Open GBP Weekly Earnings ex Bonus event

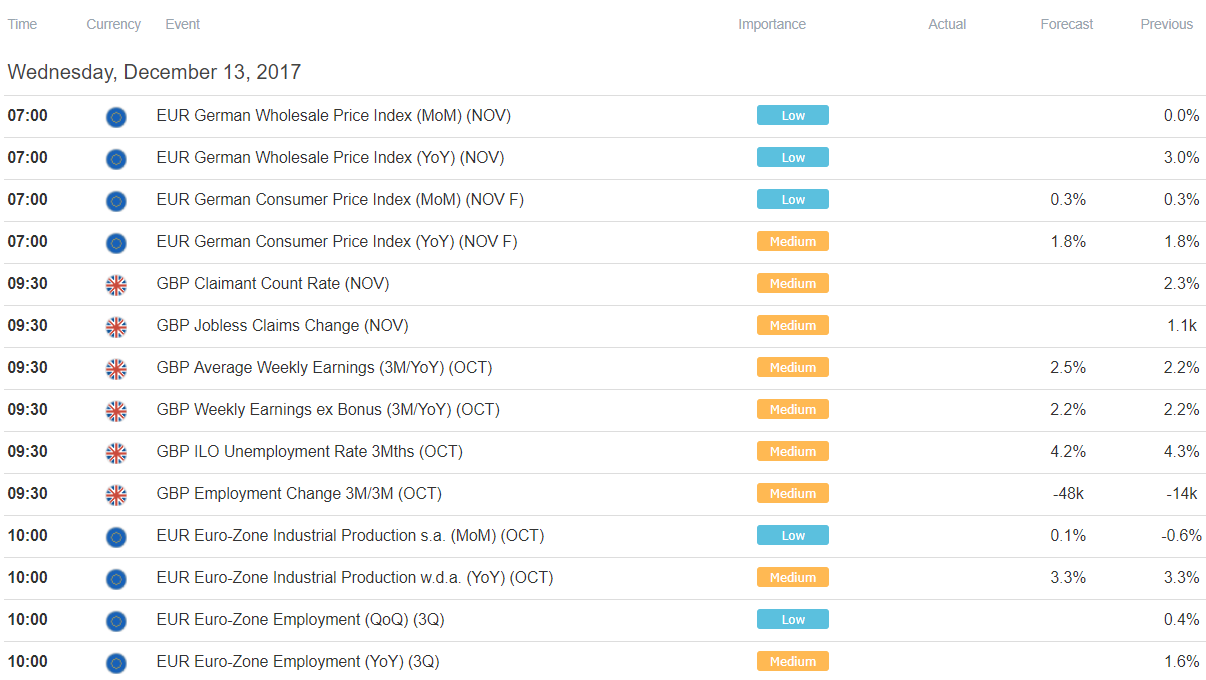(x=328, y=410)
